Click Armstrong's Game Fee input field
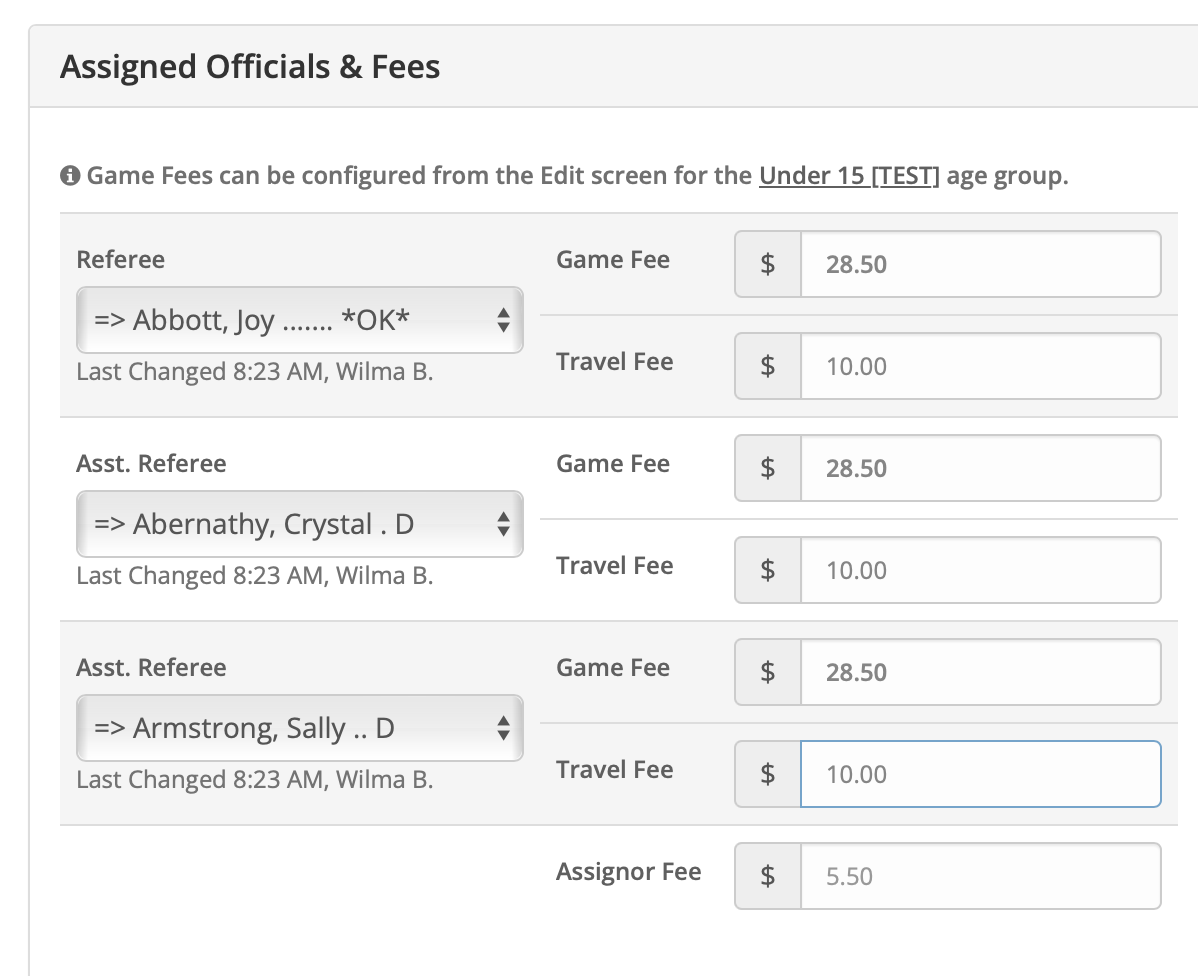The height and width of the screenshot is (976, 1198). [980, 672]
